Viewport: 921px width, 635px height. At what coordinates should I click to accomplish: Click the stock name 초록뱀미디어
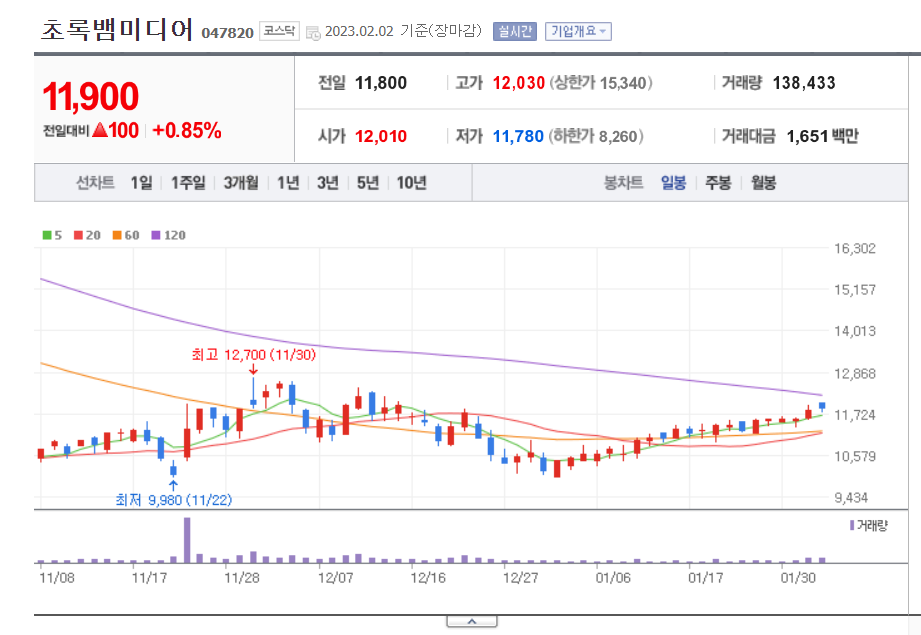[117, 29]
